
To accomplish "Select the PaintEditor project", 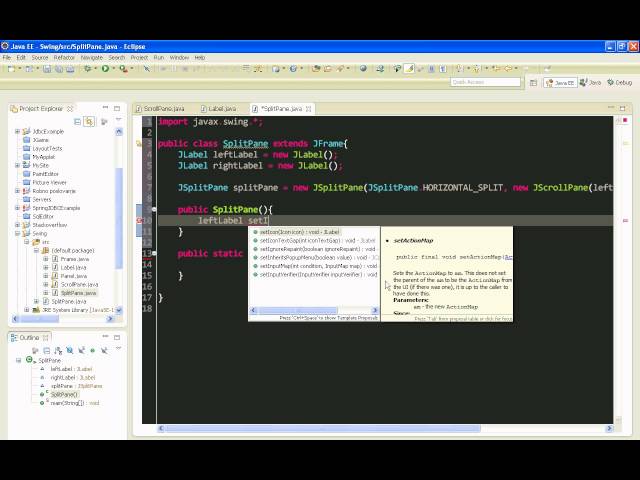I will pos(41,174).
